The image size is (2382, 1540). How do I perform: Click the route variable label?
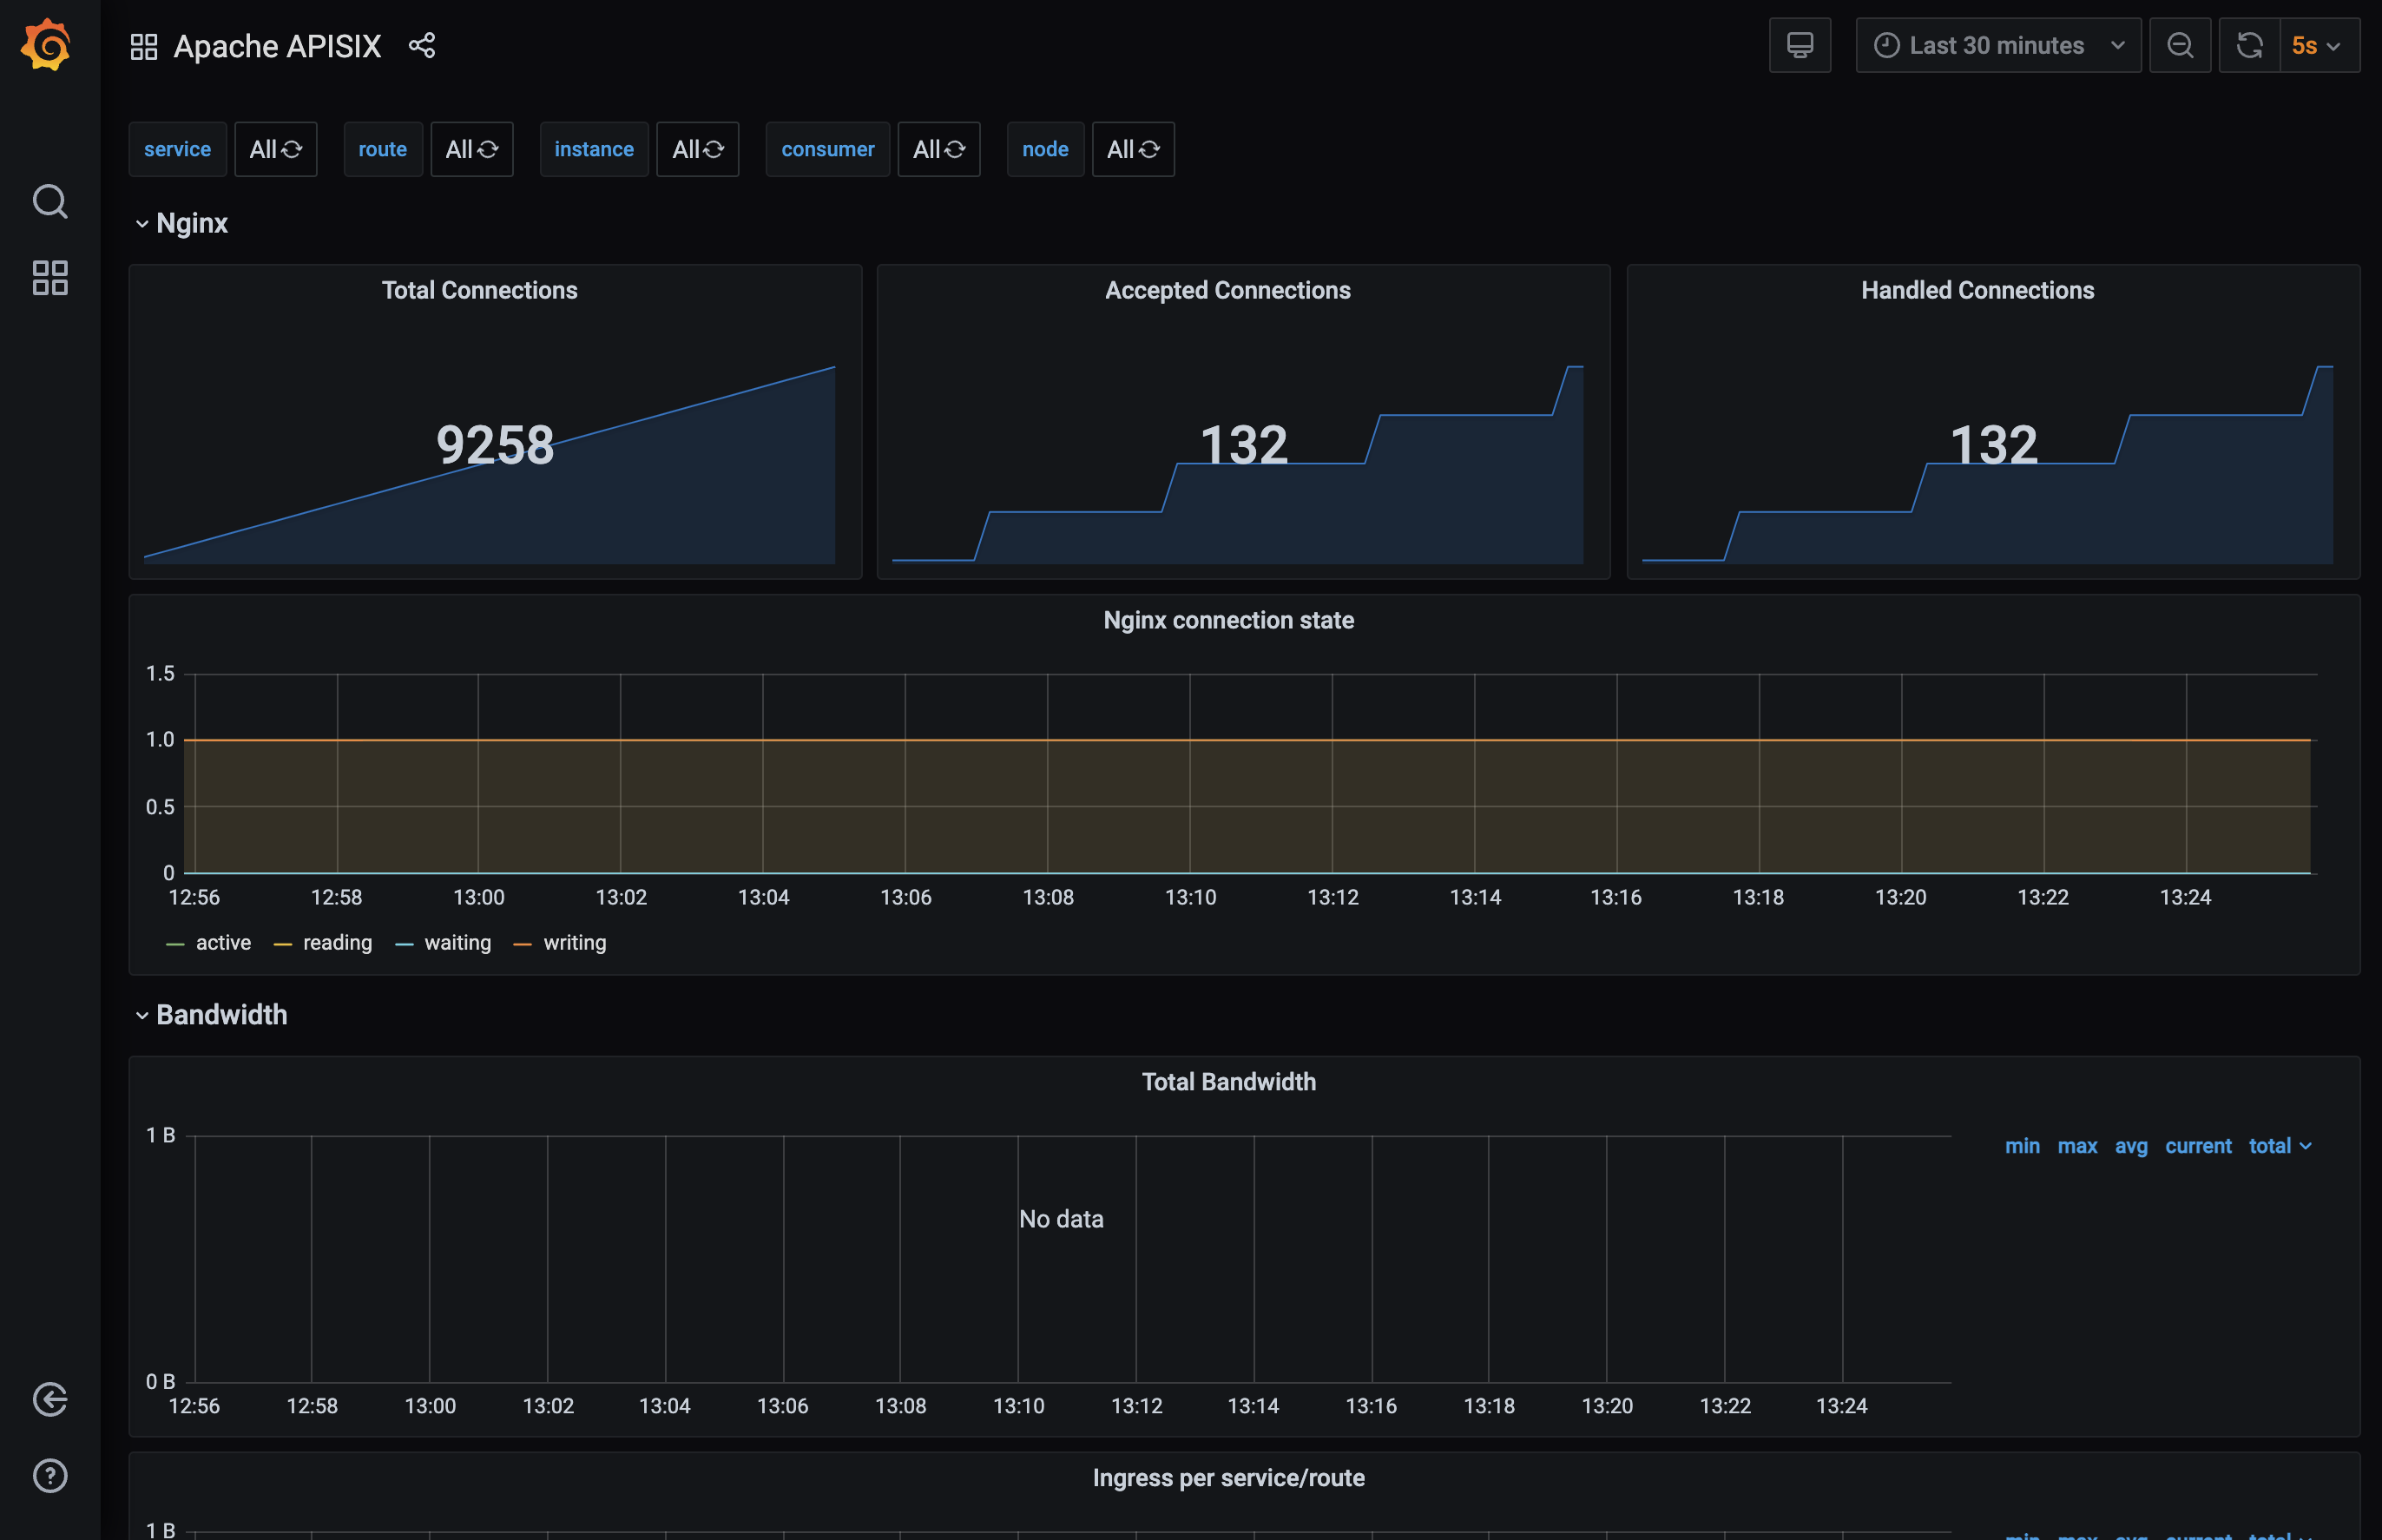tap(382, 149)
